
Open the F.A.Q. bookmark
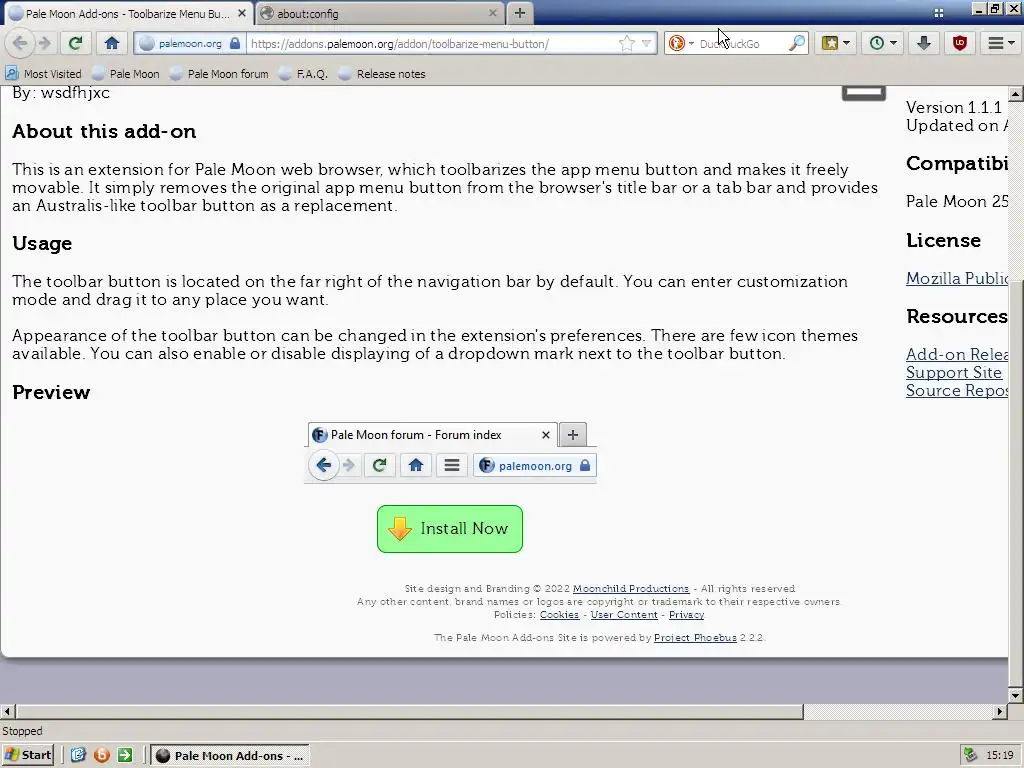(303, 74)
